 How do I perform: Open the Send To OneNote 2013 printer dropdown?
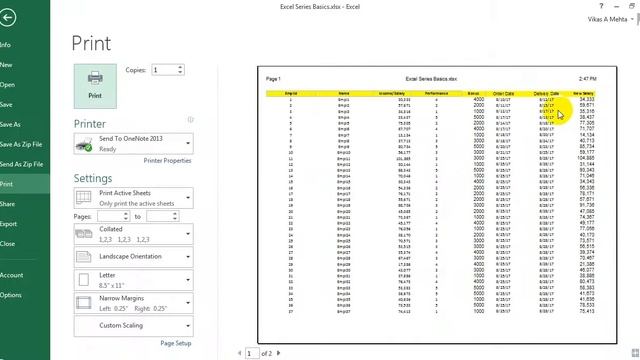pyautogui.click(x=133, y=144)
